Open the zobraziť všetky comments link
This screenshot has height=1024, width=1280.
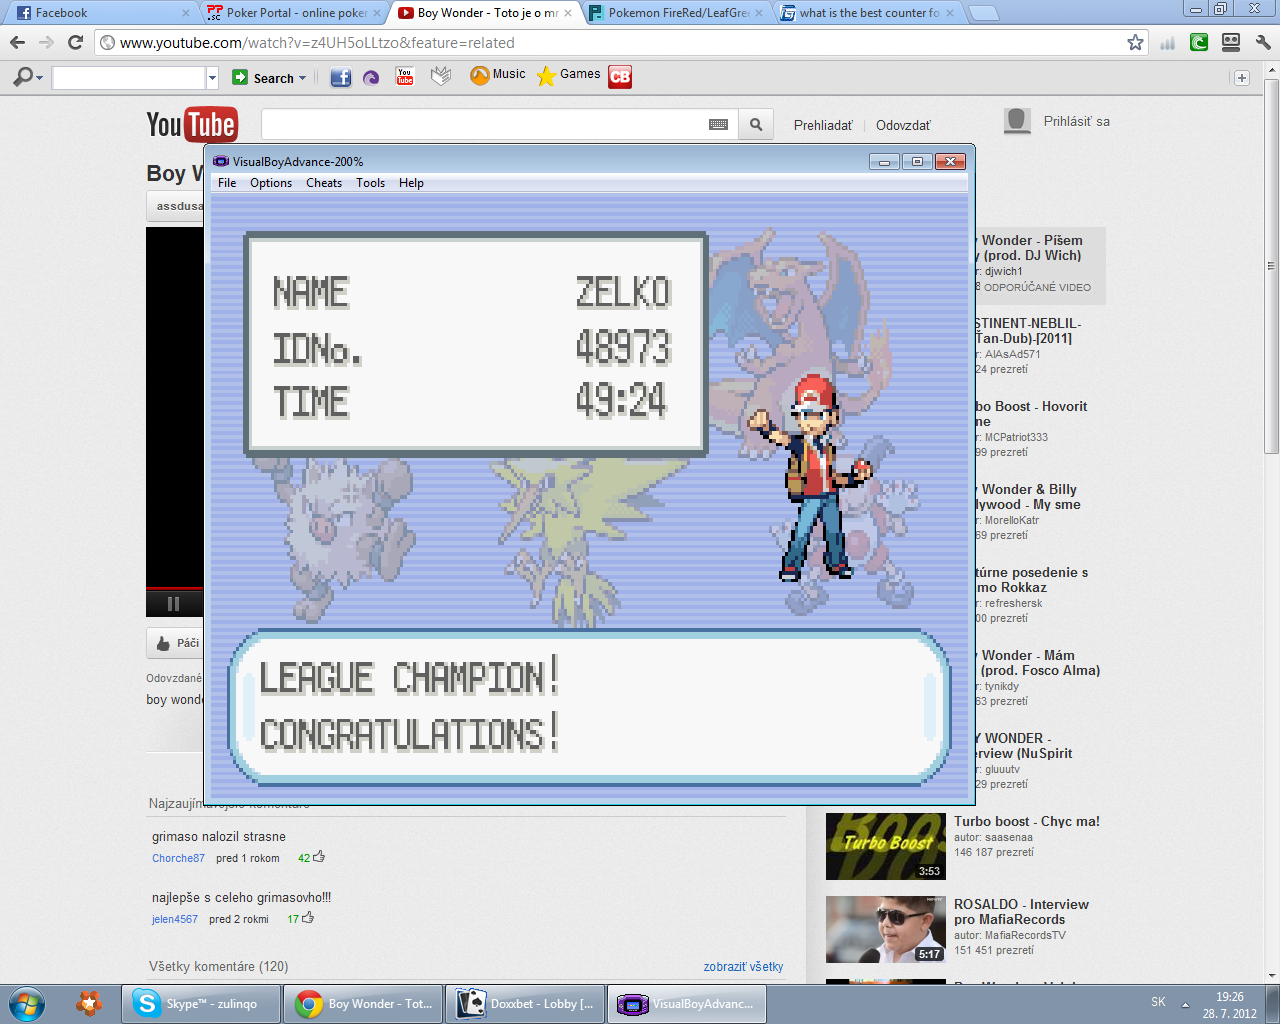click(743, 967)
